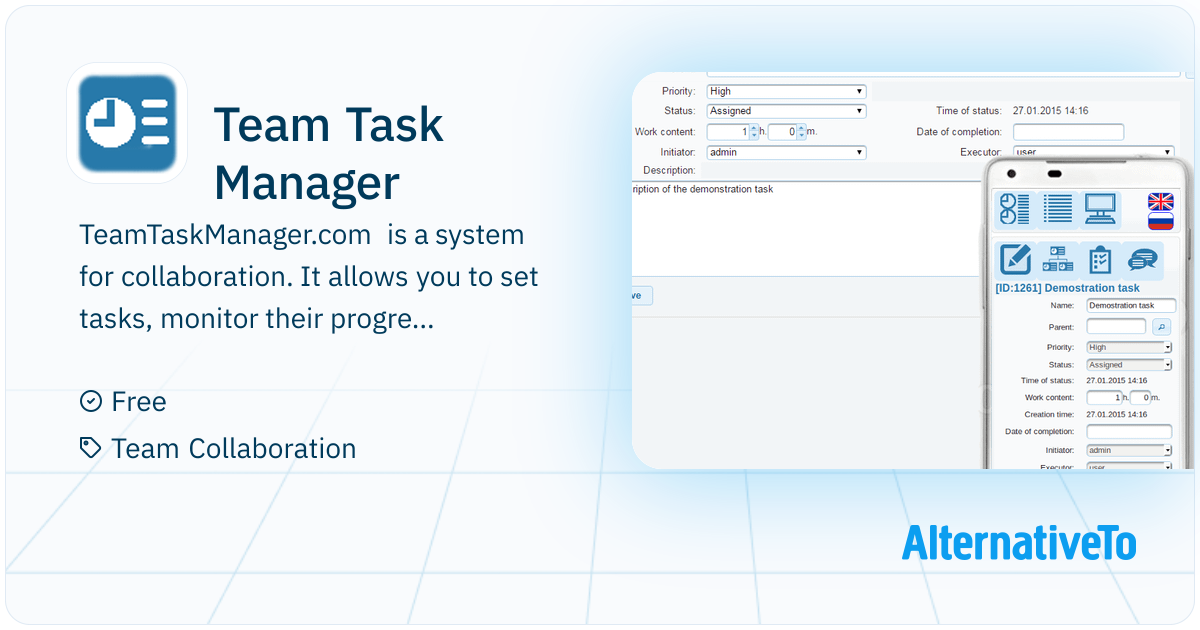The width and height of the screenshot is (1200, 630).
Task: Open the phone Priority dropdown set to High
Action: point(1129,347)
